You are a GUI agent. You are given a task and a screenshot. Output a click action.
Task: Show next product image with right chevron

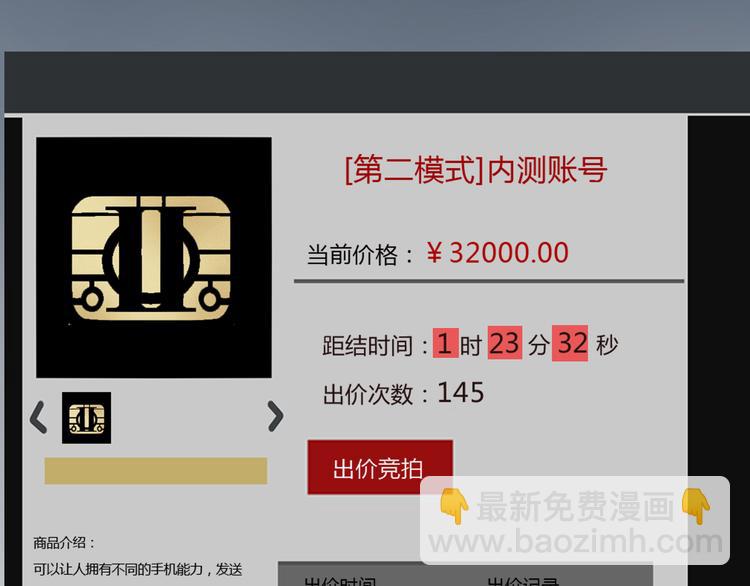pos(276,416)
